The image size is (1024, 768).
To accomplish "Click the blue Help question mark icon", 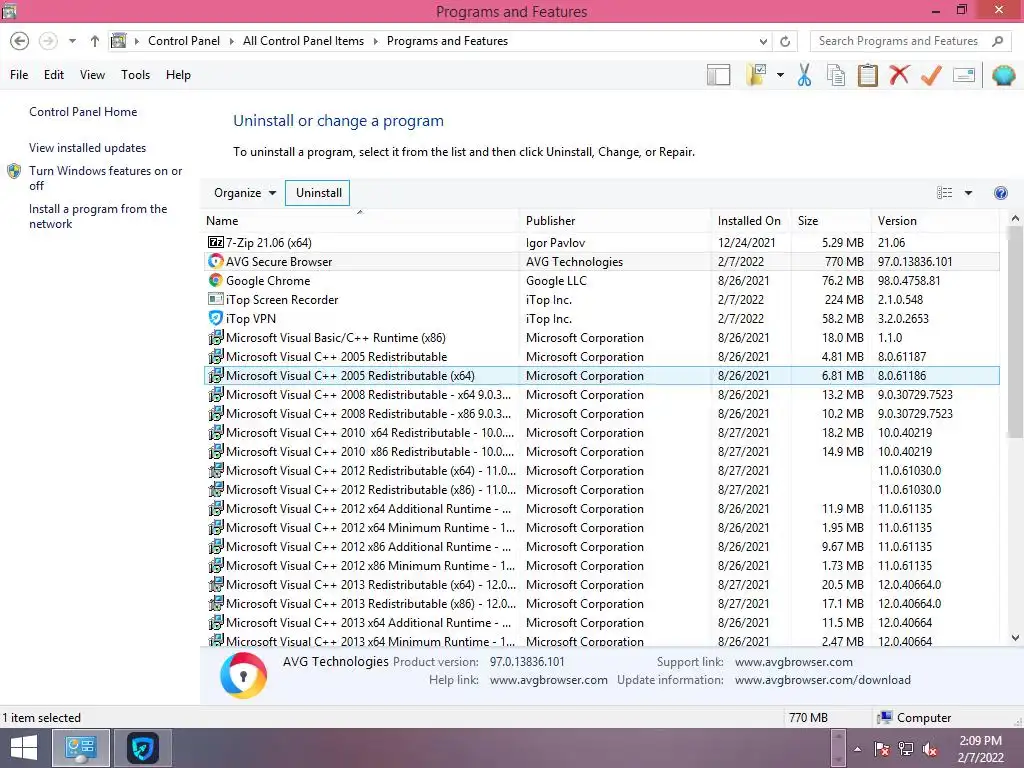I will click(x=1000, y=193).
